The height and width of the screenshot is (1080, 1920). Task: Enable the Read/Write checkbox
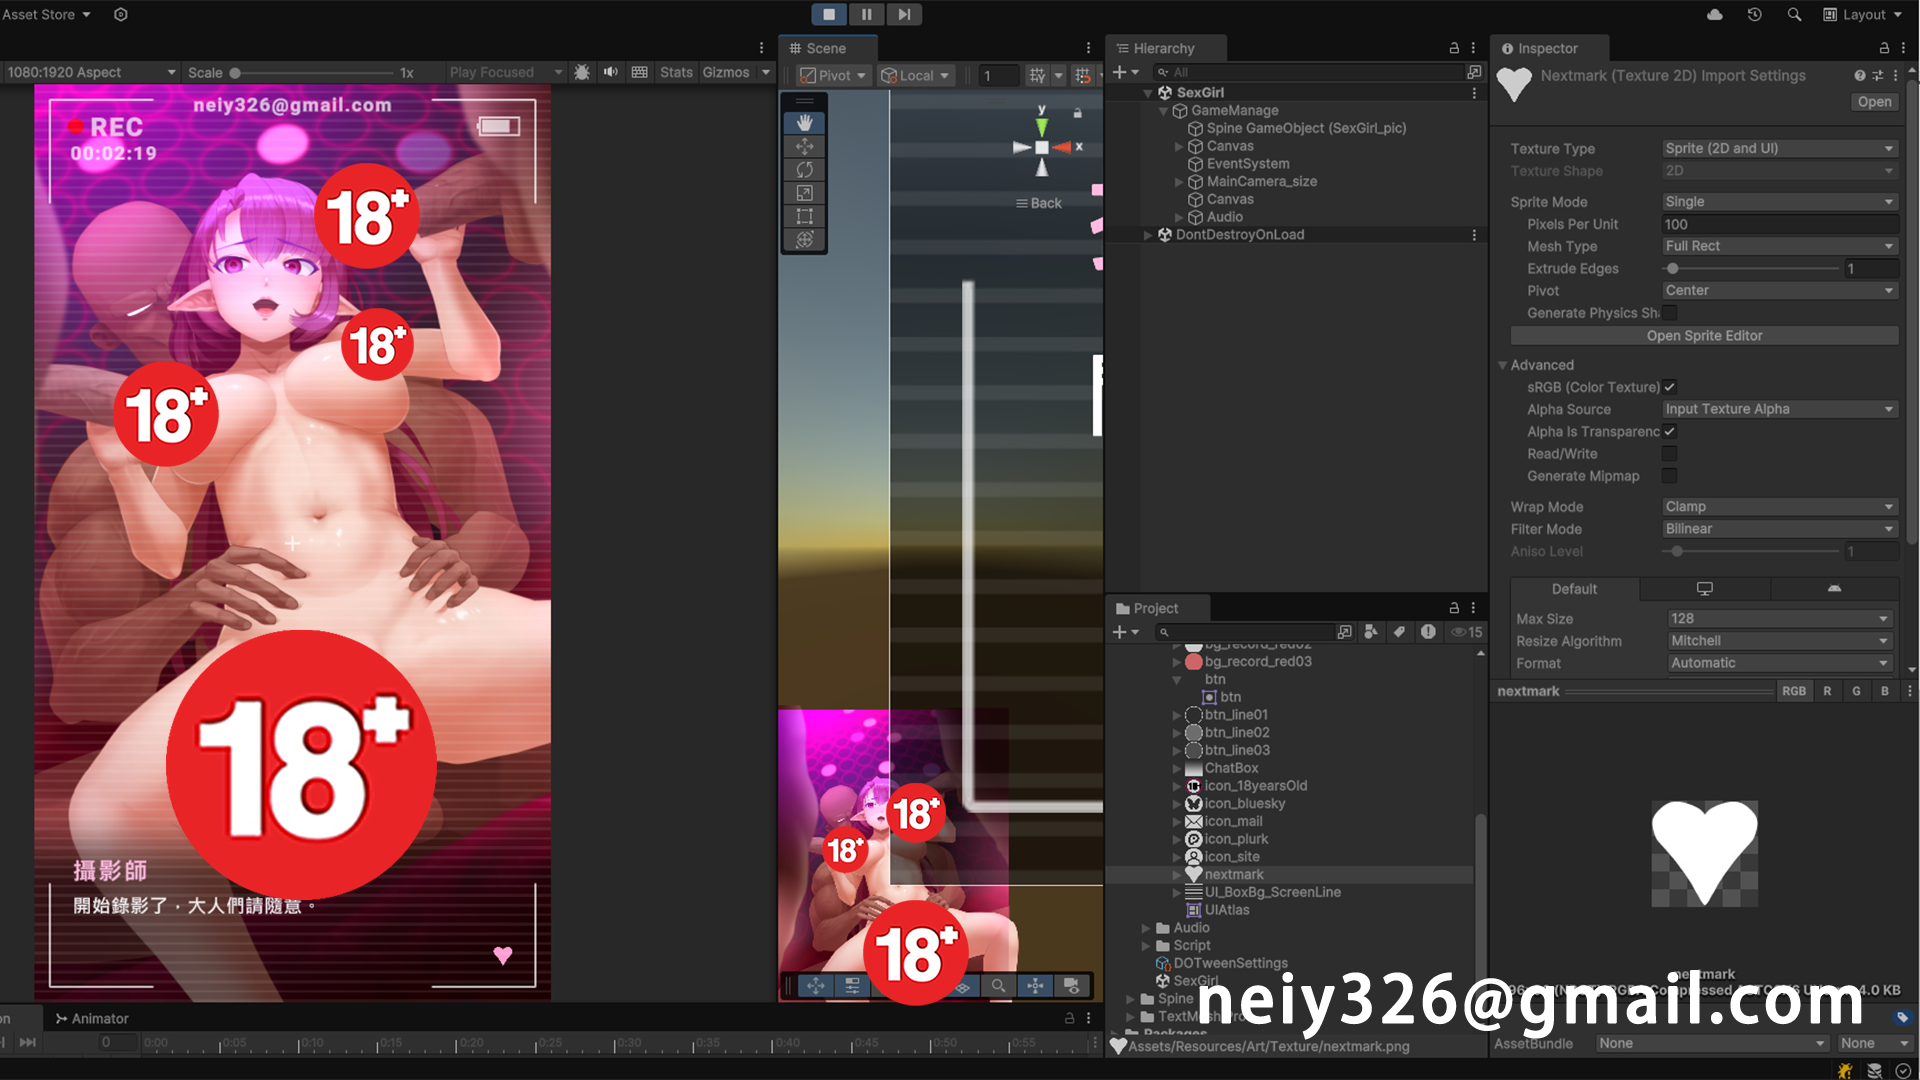pyautogui.click(x=1669, y=454)
